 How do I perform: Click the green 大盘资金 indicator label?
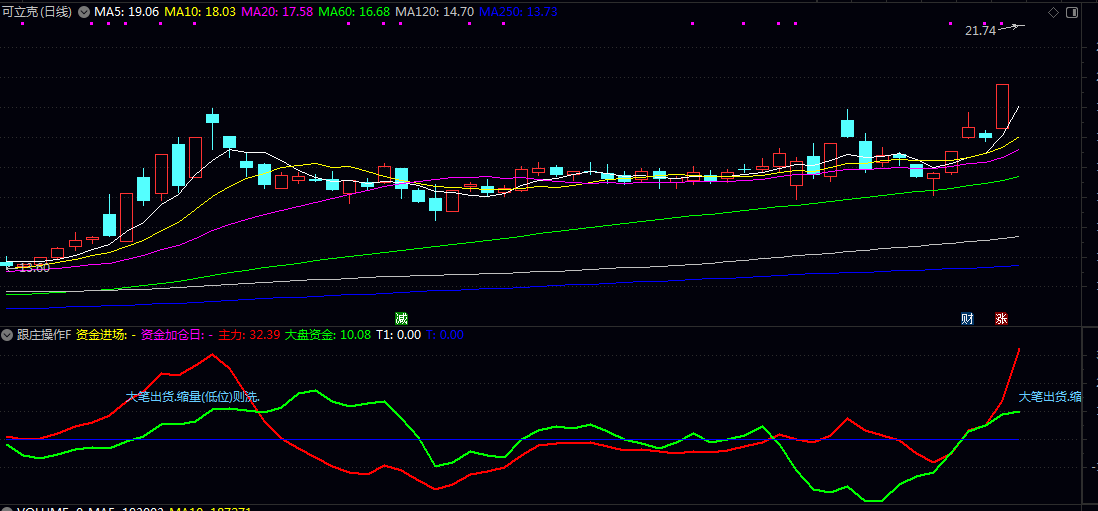click(327, 335)
